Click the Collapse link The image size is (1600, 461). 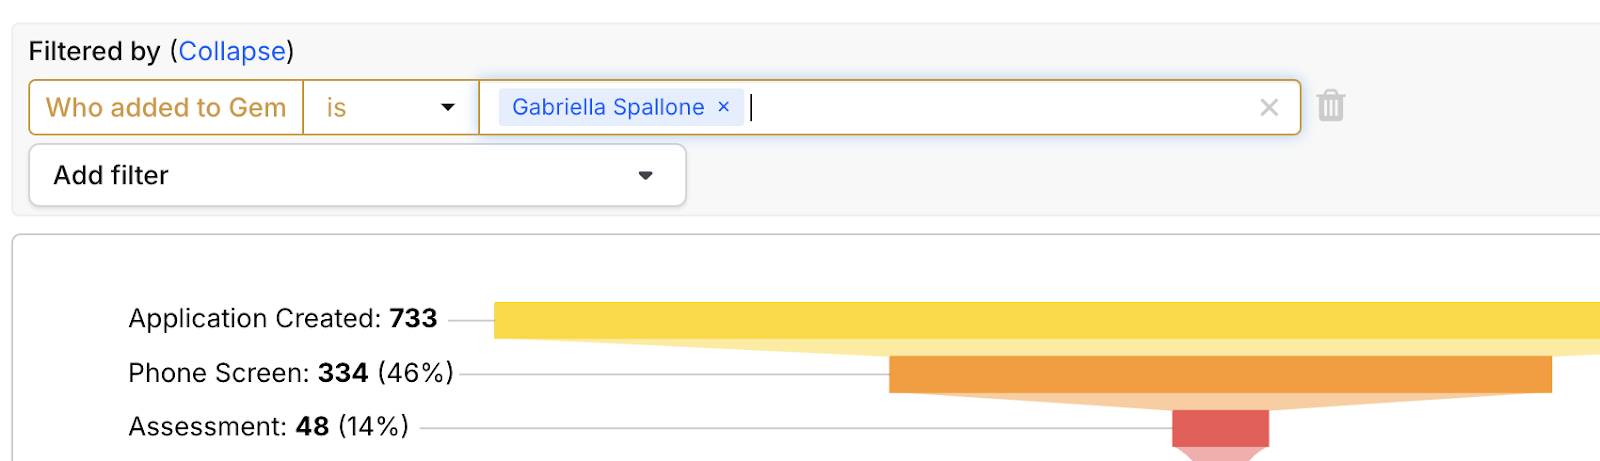point(232,51)
